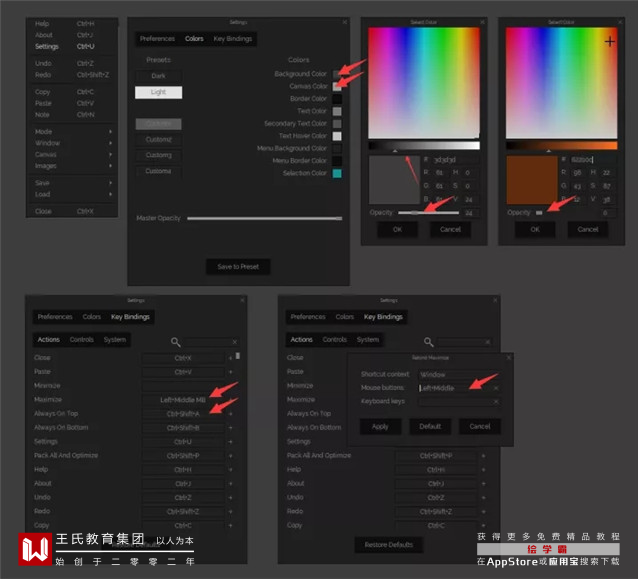This screenshot has height=579, width=638.
Task: Cancel the orange Select Color dialog
Action: pos(588,229)
